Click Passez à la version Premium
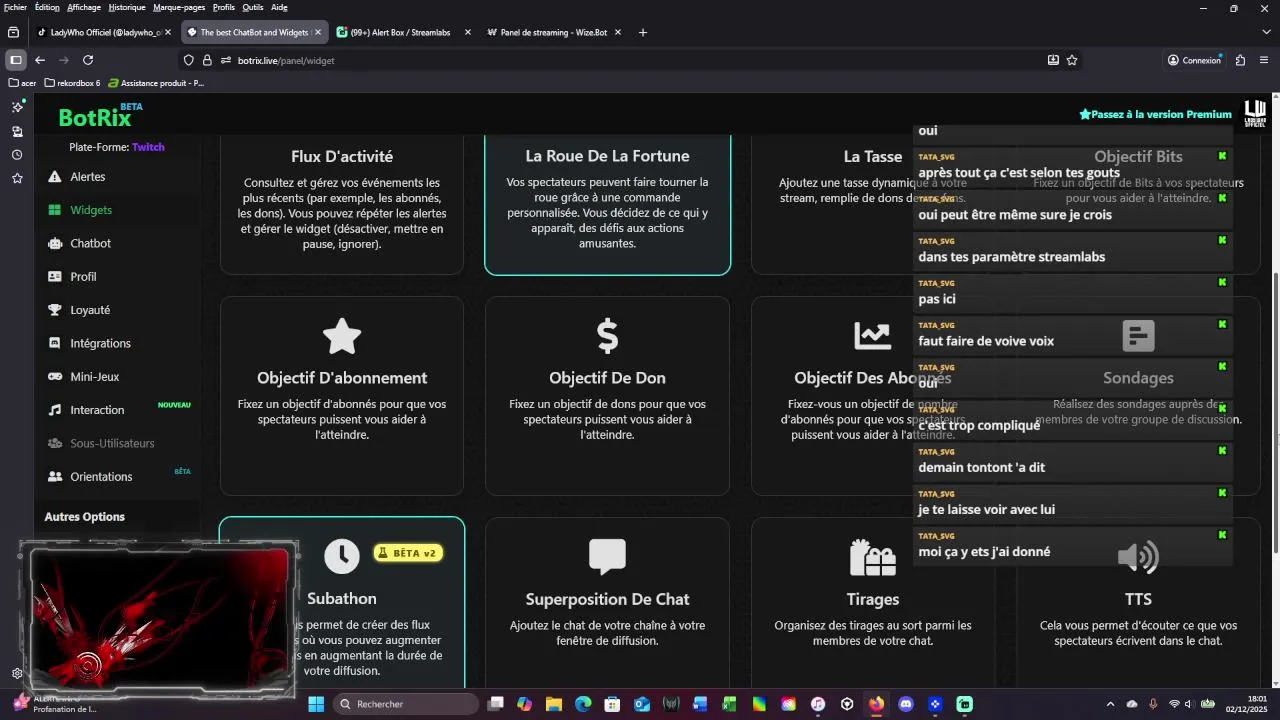Image resolution: width=1280 pixels, height=720 pixels. point(1155,114)
